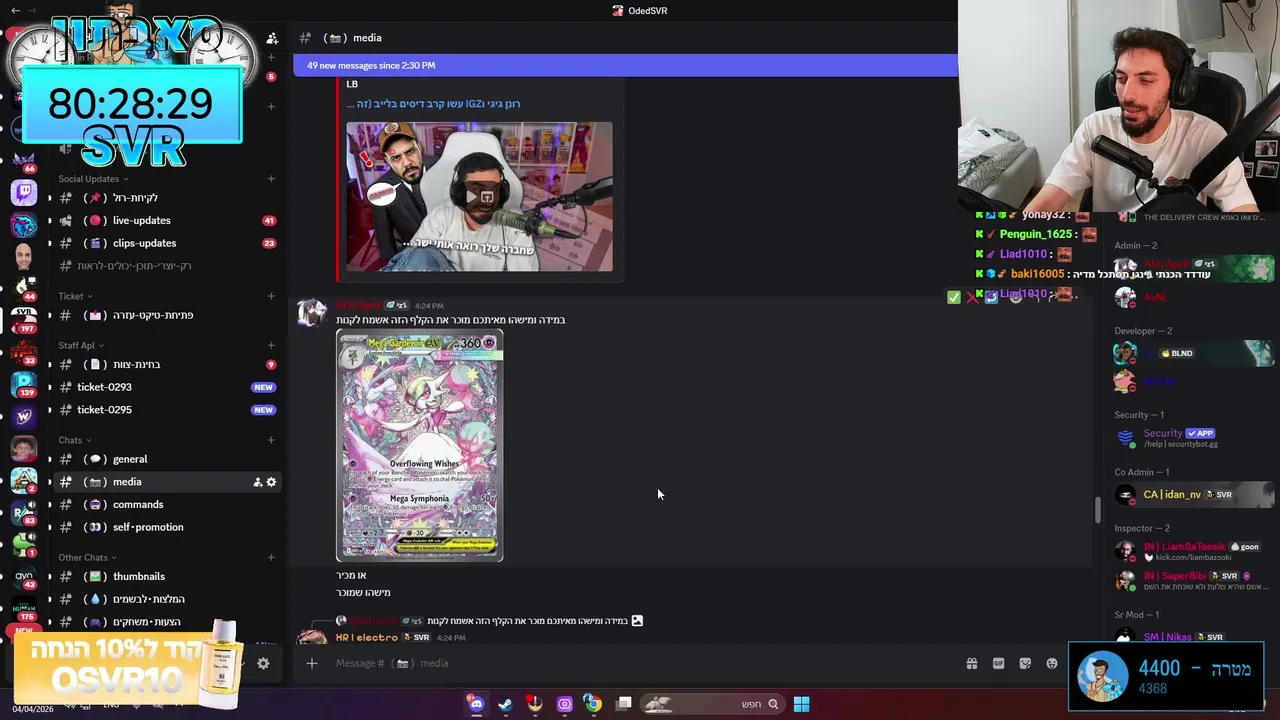Open edit channel gear for media
This screenshot has width=1280, height=720.
click(271, 482)
